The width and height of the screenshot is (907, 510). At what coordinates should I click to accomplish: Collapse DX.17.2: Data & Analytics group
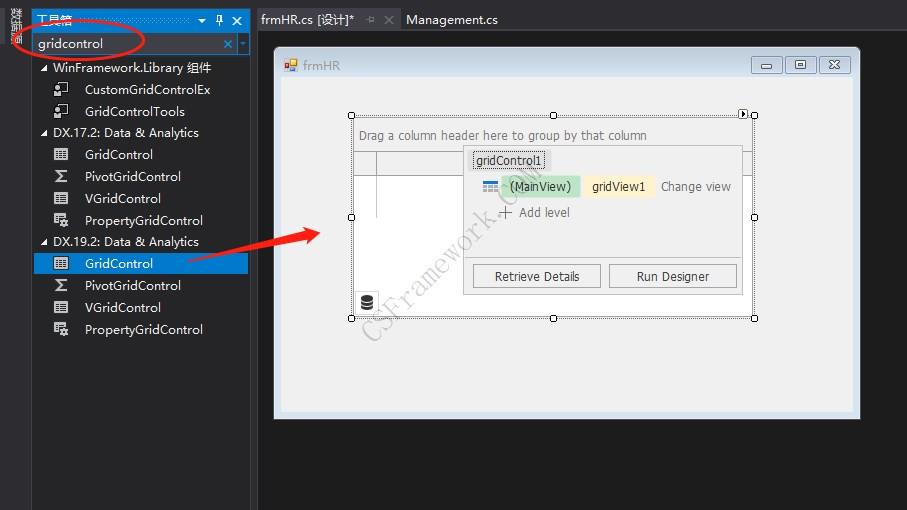[44, 133]
